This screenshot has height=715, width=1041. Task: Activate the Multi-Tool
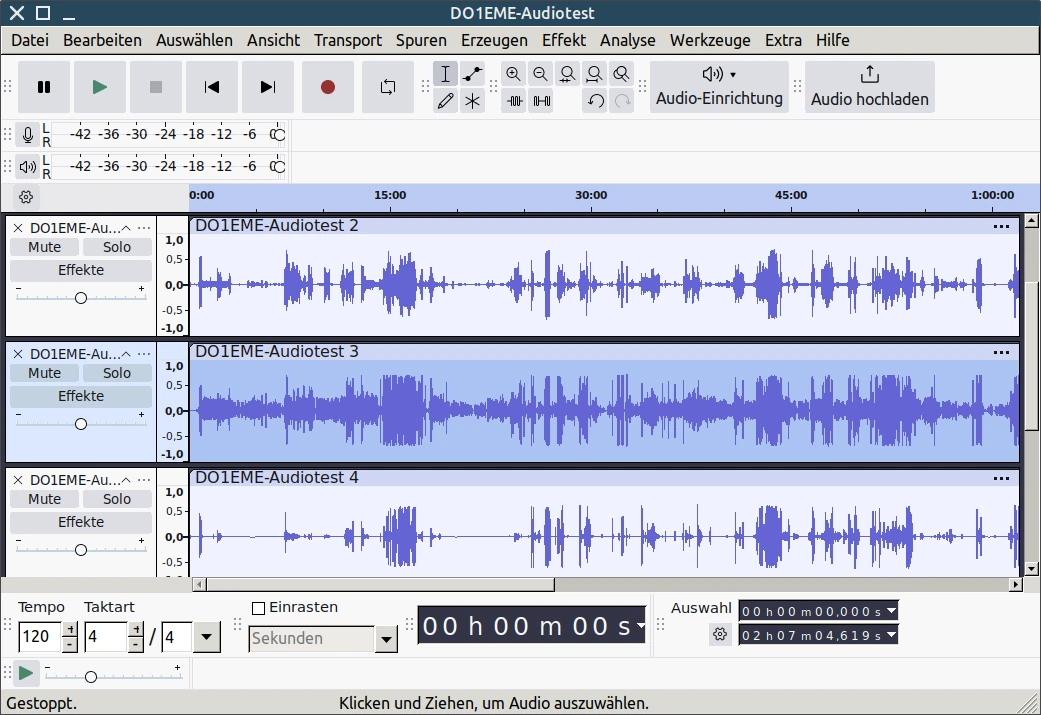[x=471, y=100]
